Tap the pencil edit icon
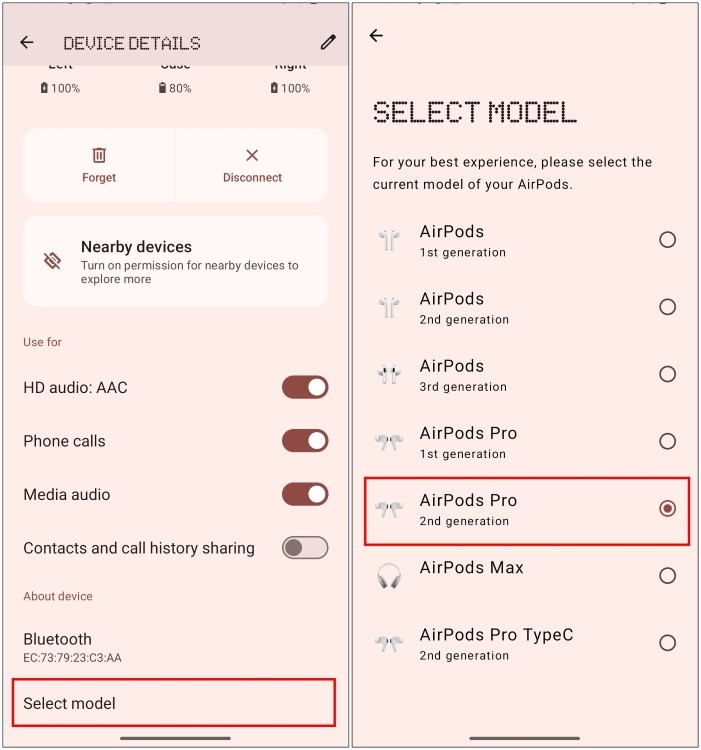Image resolution: width=701 pixels, height=750 pixels. [328, 42]
